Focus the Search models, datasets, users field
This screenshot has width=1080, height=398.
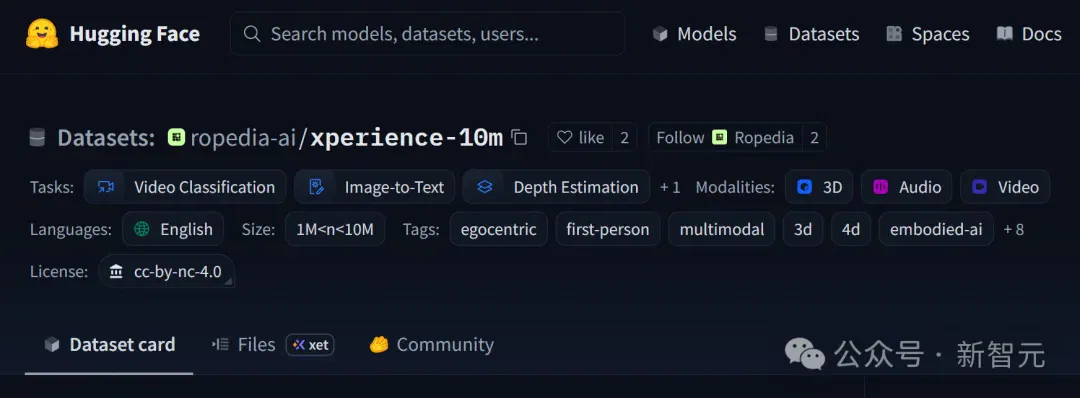[427, 34]
